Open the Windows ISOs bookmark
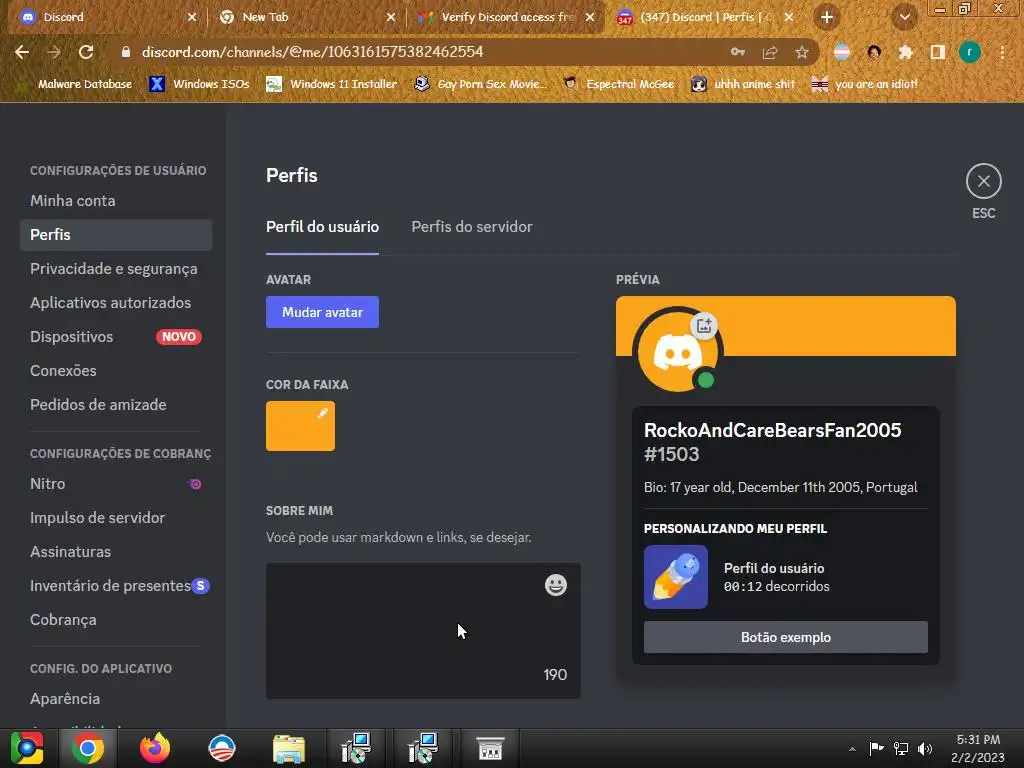The height and width of the screenshot is (768, 1024). tap(200, 84)
